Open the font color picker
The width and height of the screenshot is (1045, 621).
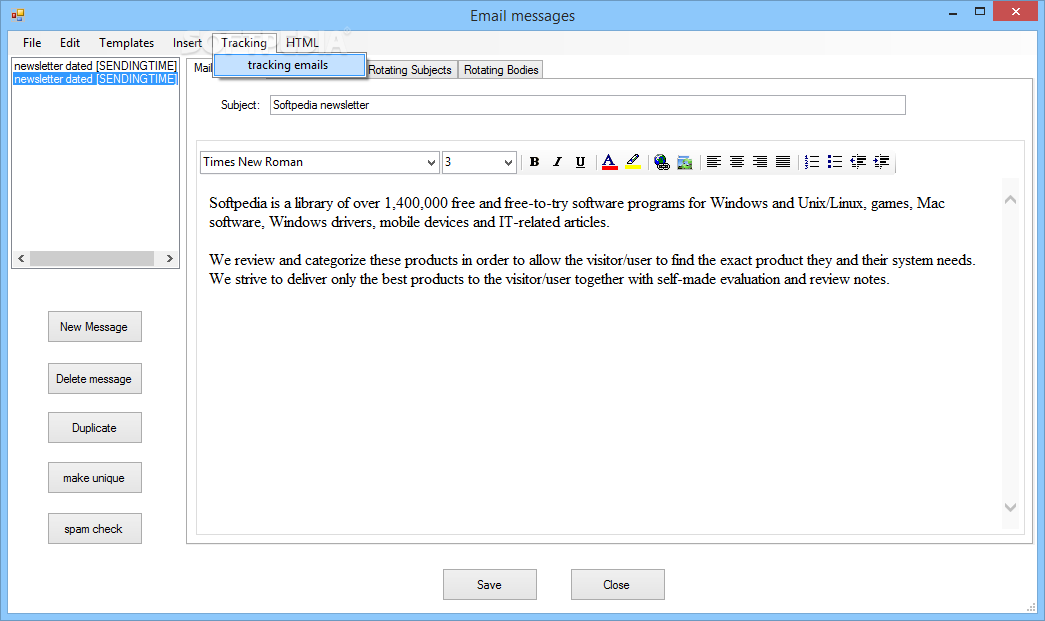click(609, 162)
